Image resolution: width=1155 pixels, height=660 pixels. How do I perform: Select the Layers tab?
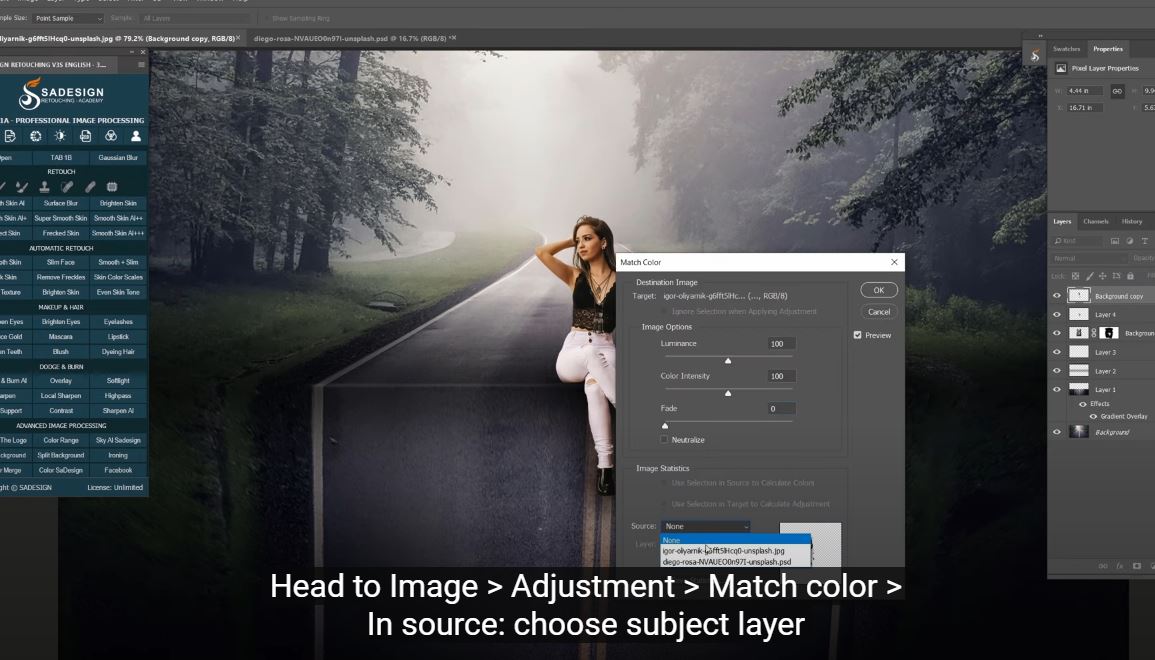1061,222
